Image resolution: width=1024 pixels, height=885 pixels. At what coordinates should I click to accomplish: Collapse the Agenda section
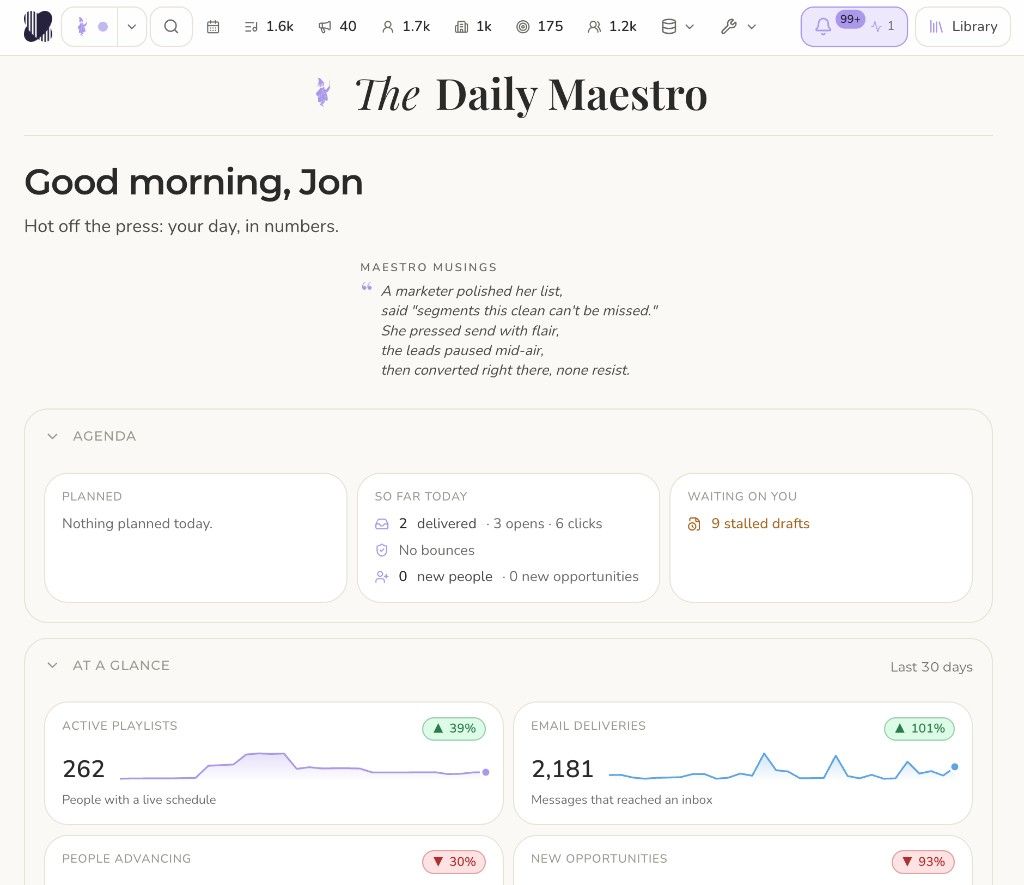coord(52,436)
